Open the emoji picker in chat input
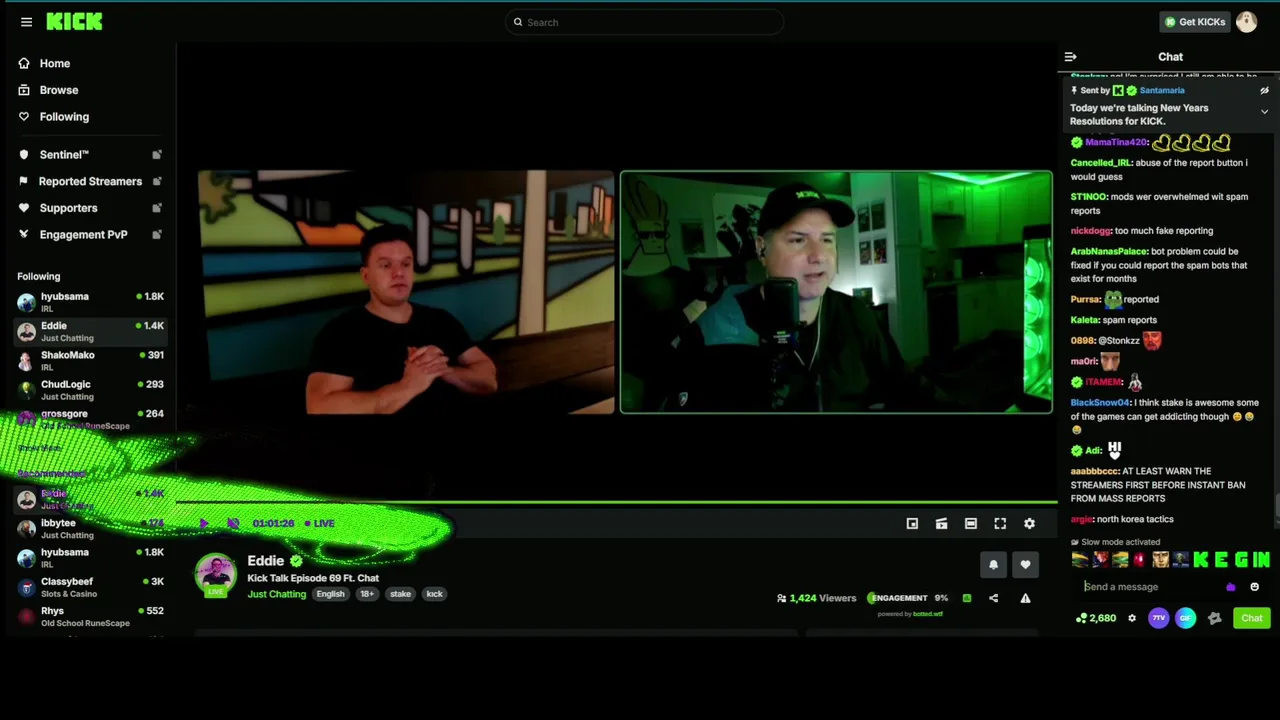1280x720 pixels. (x=1255, y=587)
